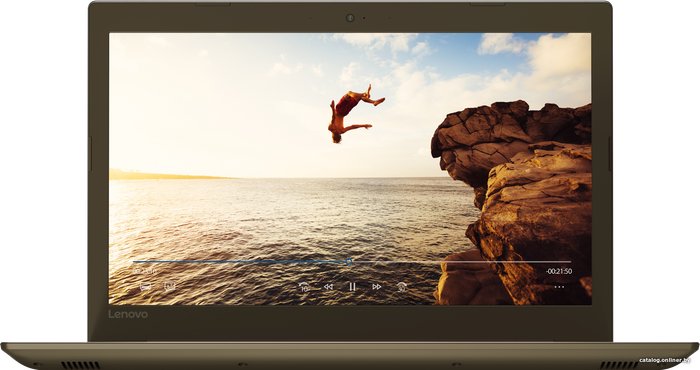Image resolution: width=700 pixels, height=370 pixels.
Task: Seek back within played blue progress bar
Action: point(240,262)
